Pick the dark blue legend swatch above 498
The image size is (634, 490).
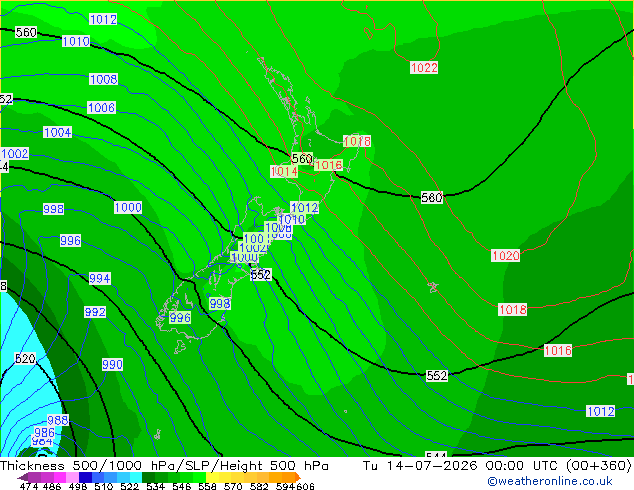pos(85,477)
